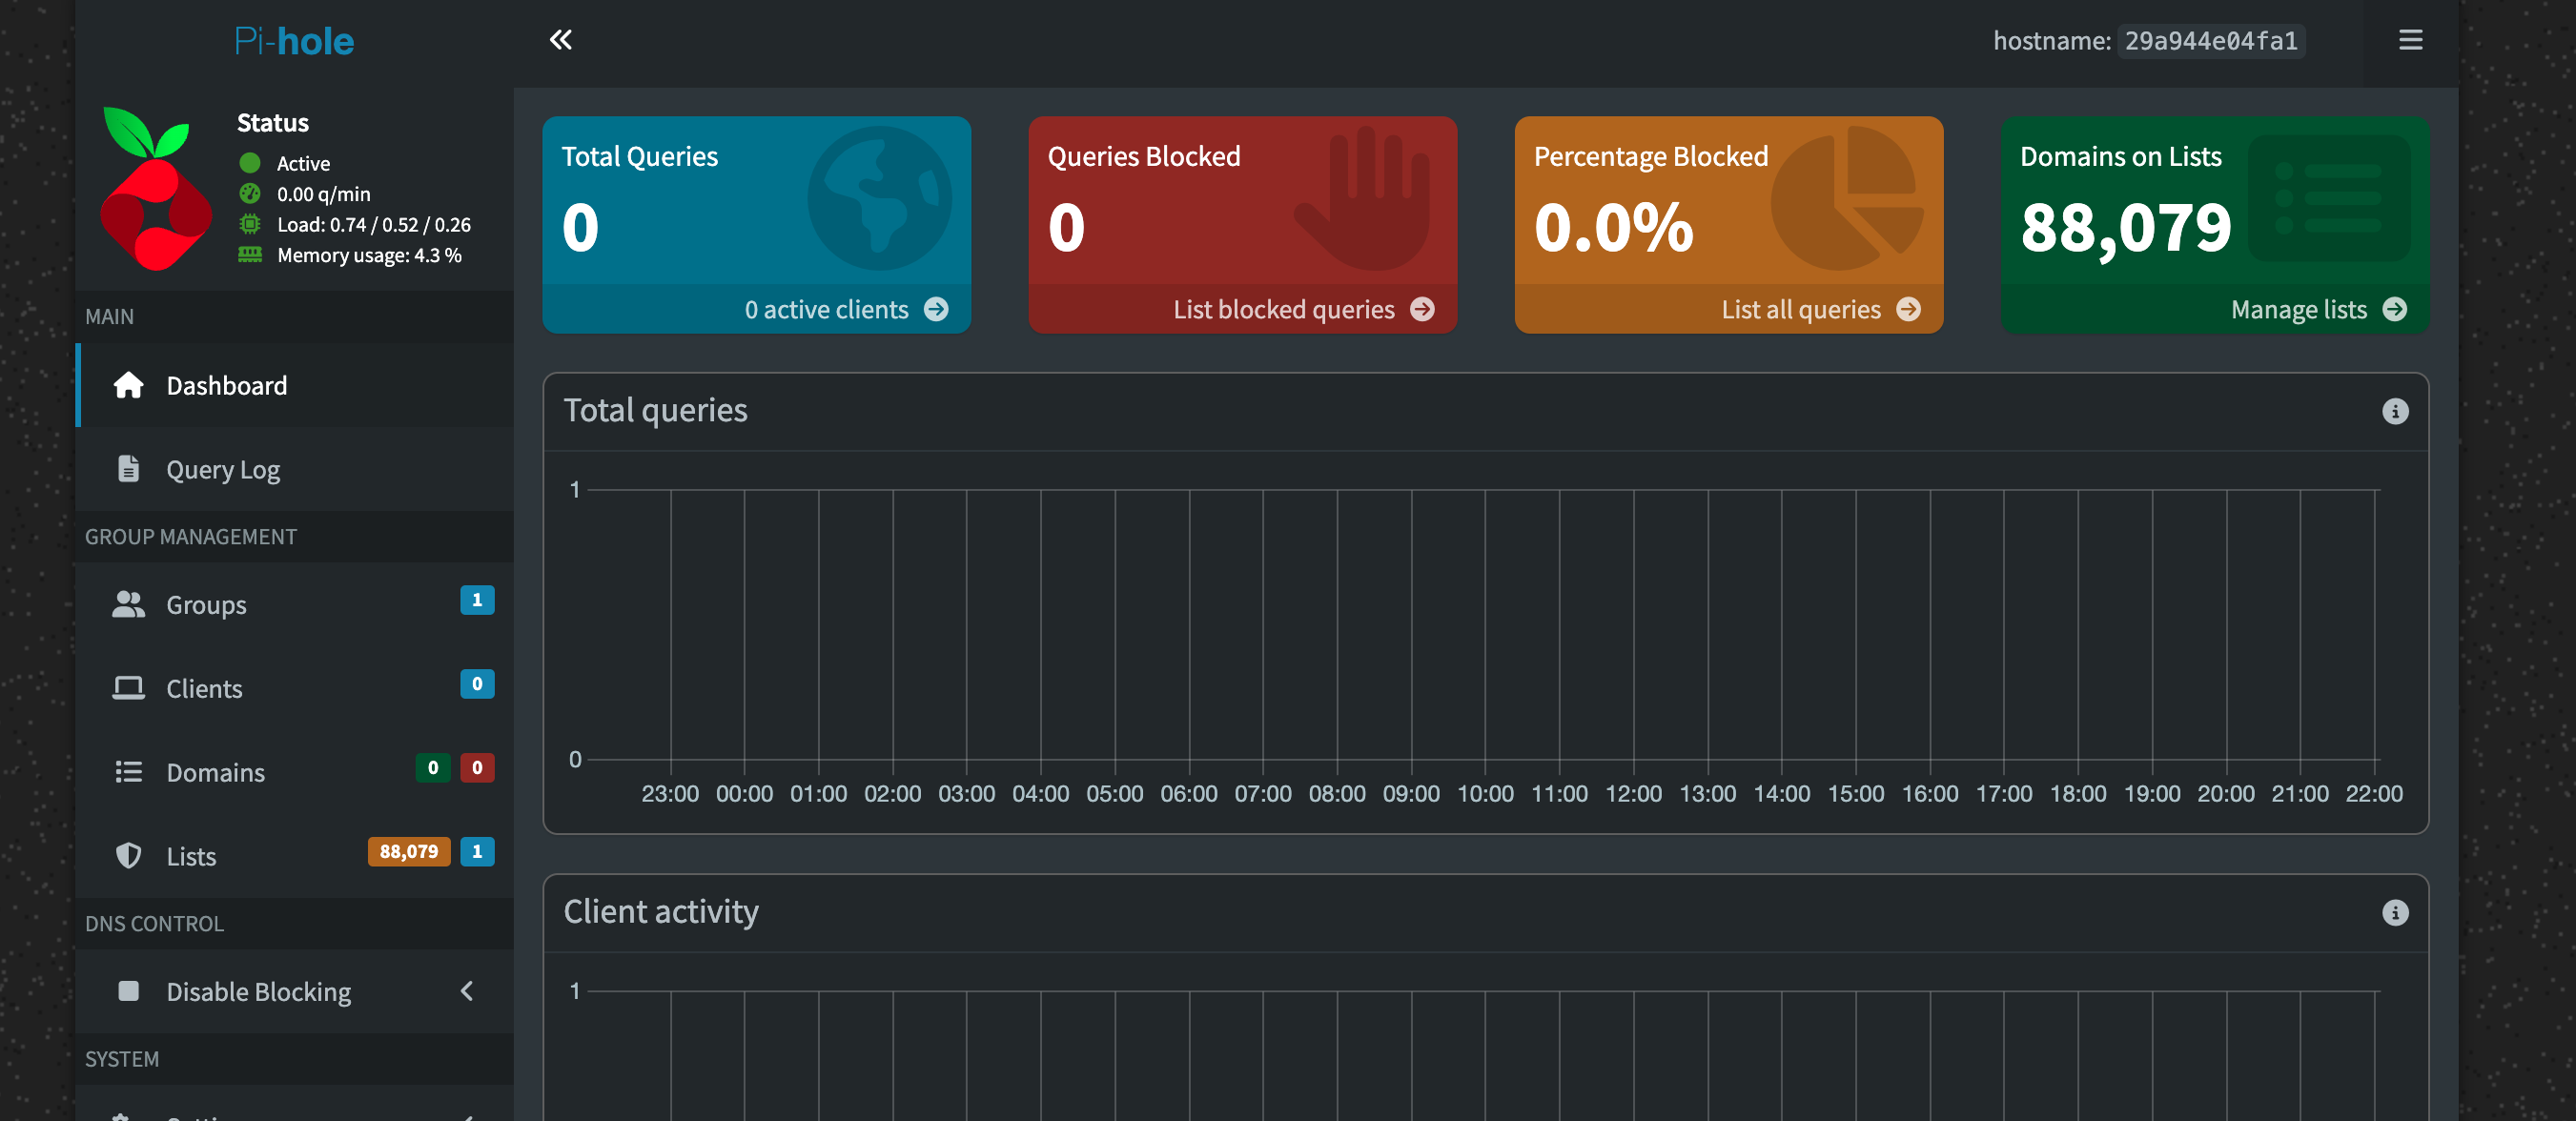Expand the Disable Blocking submenu chevron
This screenshot has height=1121, width=2576.
(x=467, y=991)
